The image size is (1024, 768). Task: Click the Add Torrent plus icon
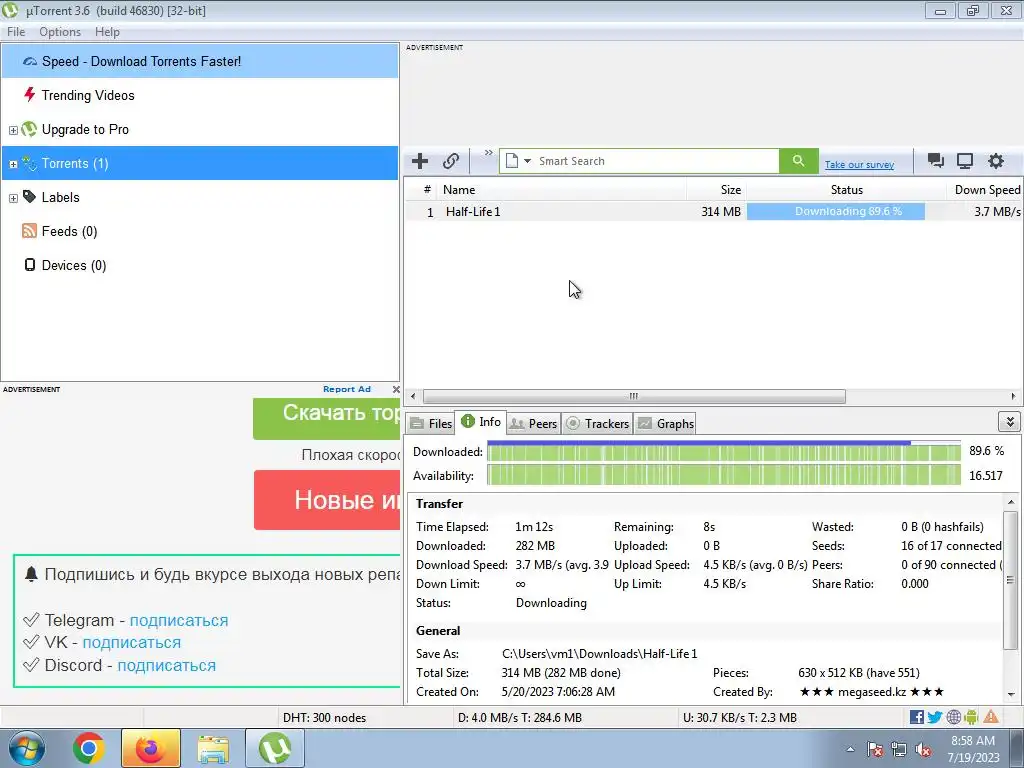(420, 161)
